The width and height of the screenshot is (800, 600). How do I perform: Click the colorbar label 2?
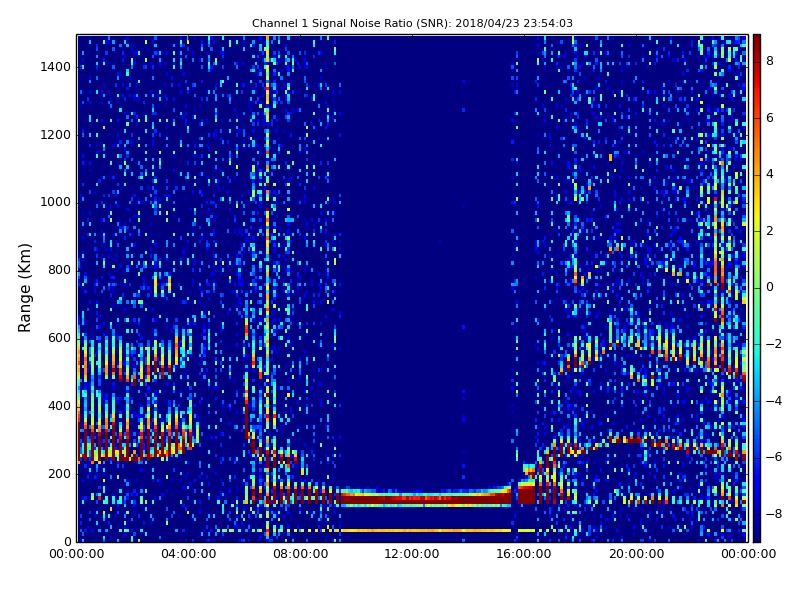(x=770, y=231)
